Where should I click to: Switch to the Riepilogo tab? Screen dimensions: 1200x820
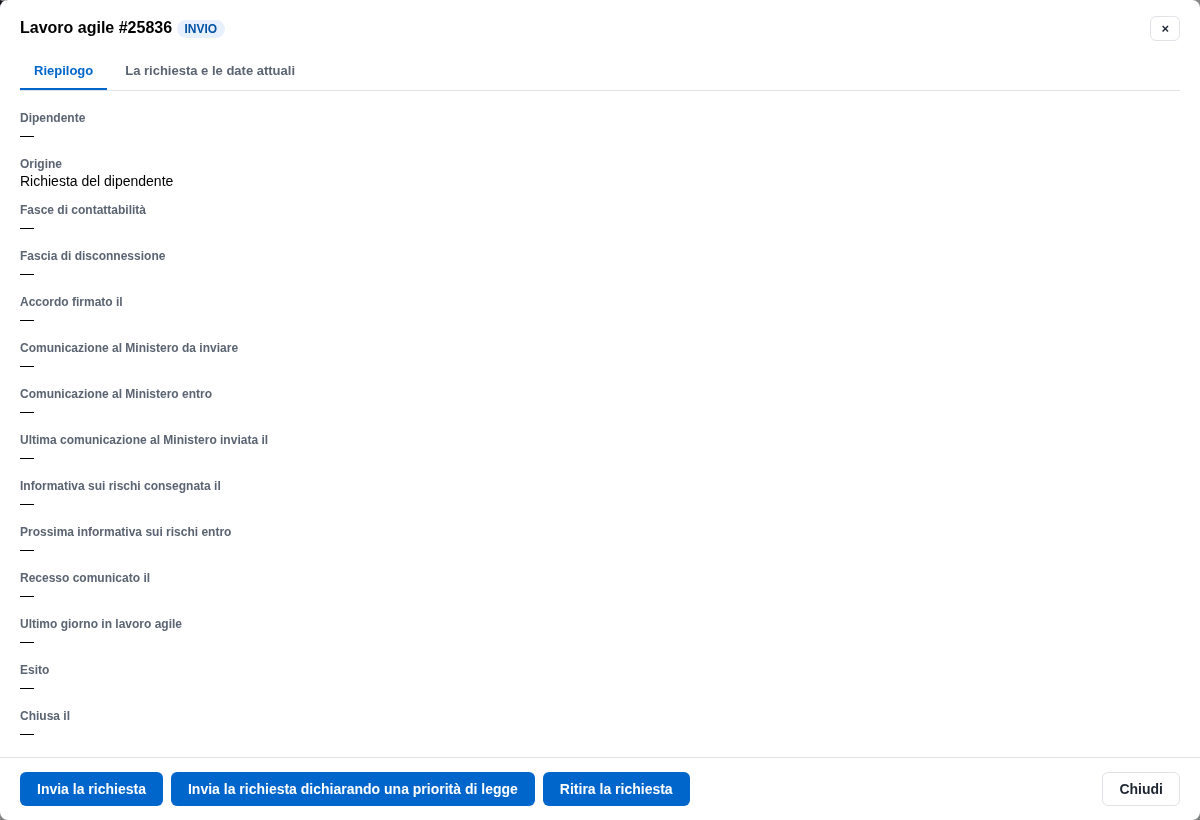[63, 71]
